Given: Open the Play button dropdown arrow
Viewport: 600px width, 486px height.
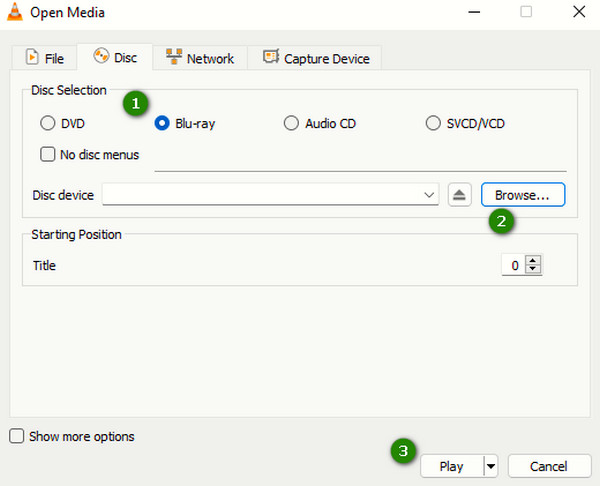Looking at the screenshot, I should click(x=490, y=466).
